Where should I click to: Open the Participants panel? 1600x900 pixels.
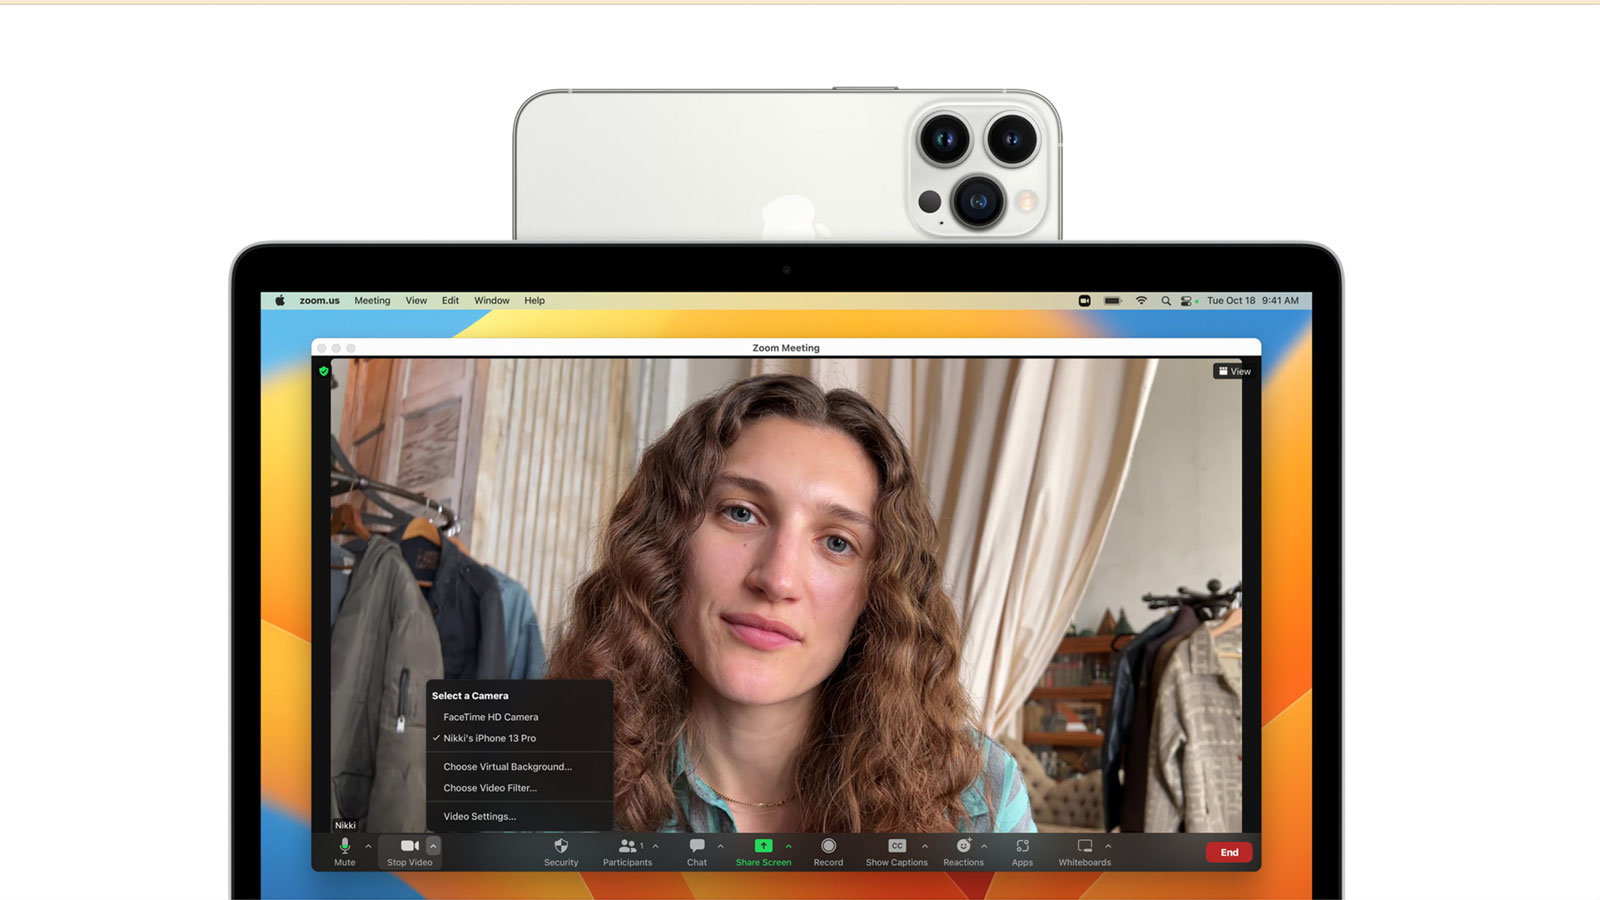[627, 852]
